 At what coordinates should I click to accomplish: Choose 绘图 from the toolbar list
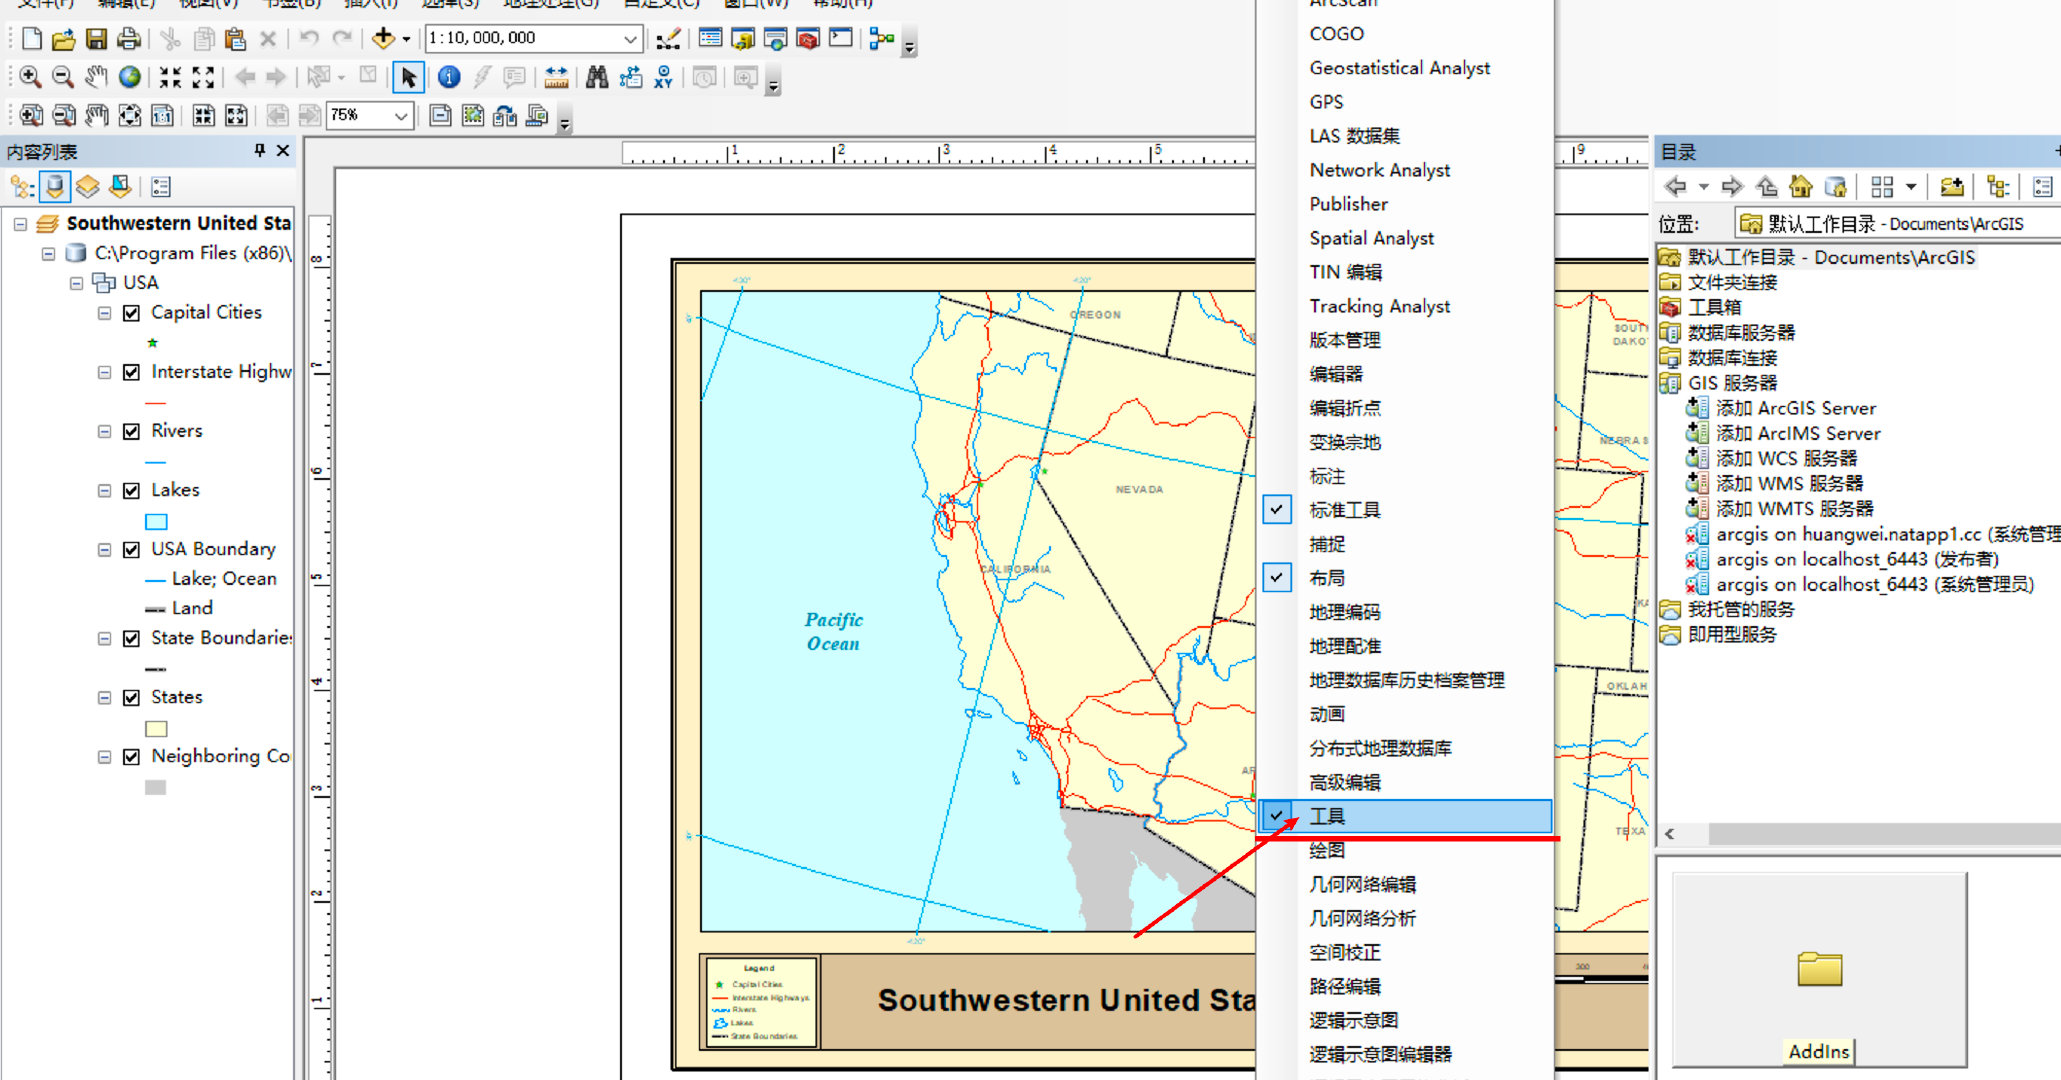1327,850
